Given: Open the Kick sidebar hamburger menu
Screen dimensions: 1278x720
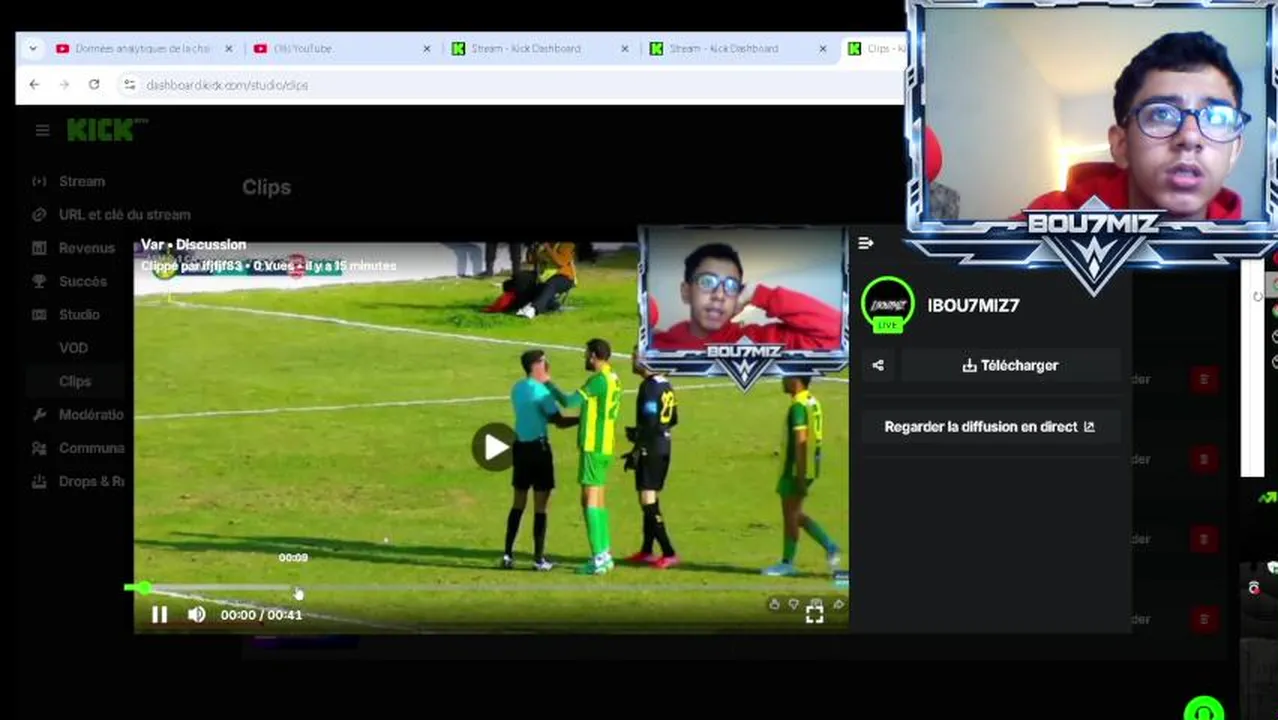Looking at the screenshot, I should pyautogui.click(x=42, y=130).
